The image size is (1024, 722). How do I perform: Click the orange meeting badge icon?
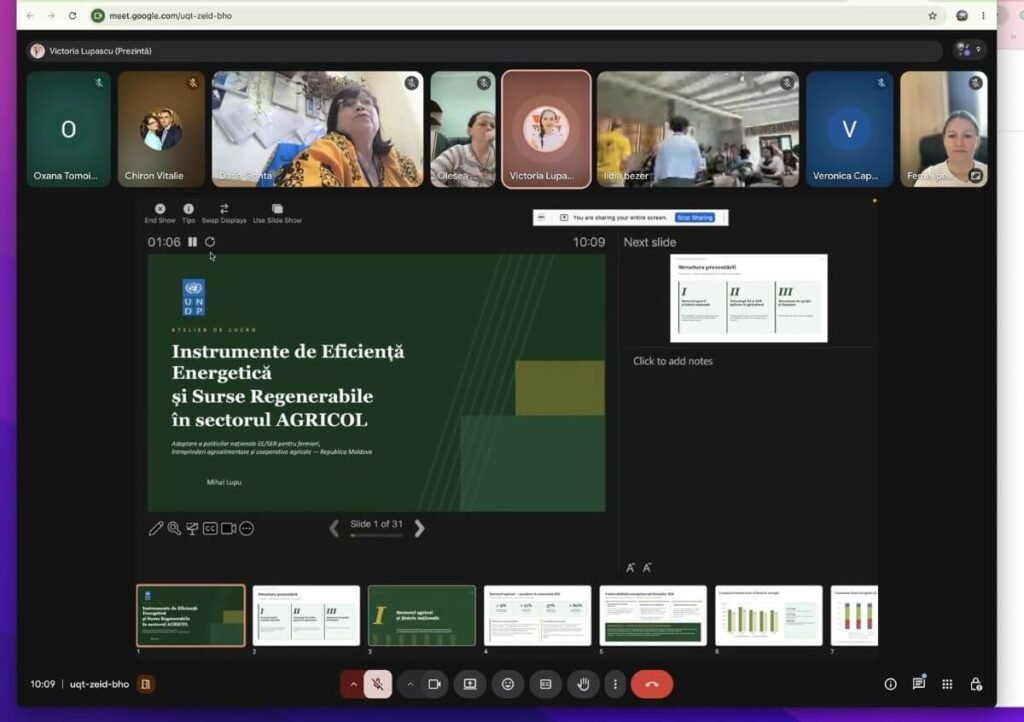tap(146, 684)
